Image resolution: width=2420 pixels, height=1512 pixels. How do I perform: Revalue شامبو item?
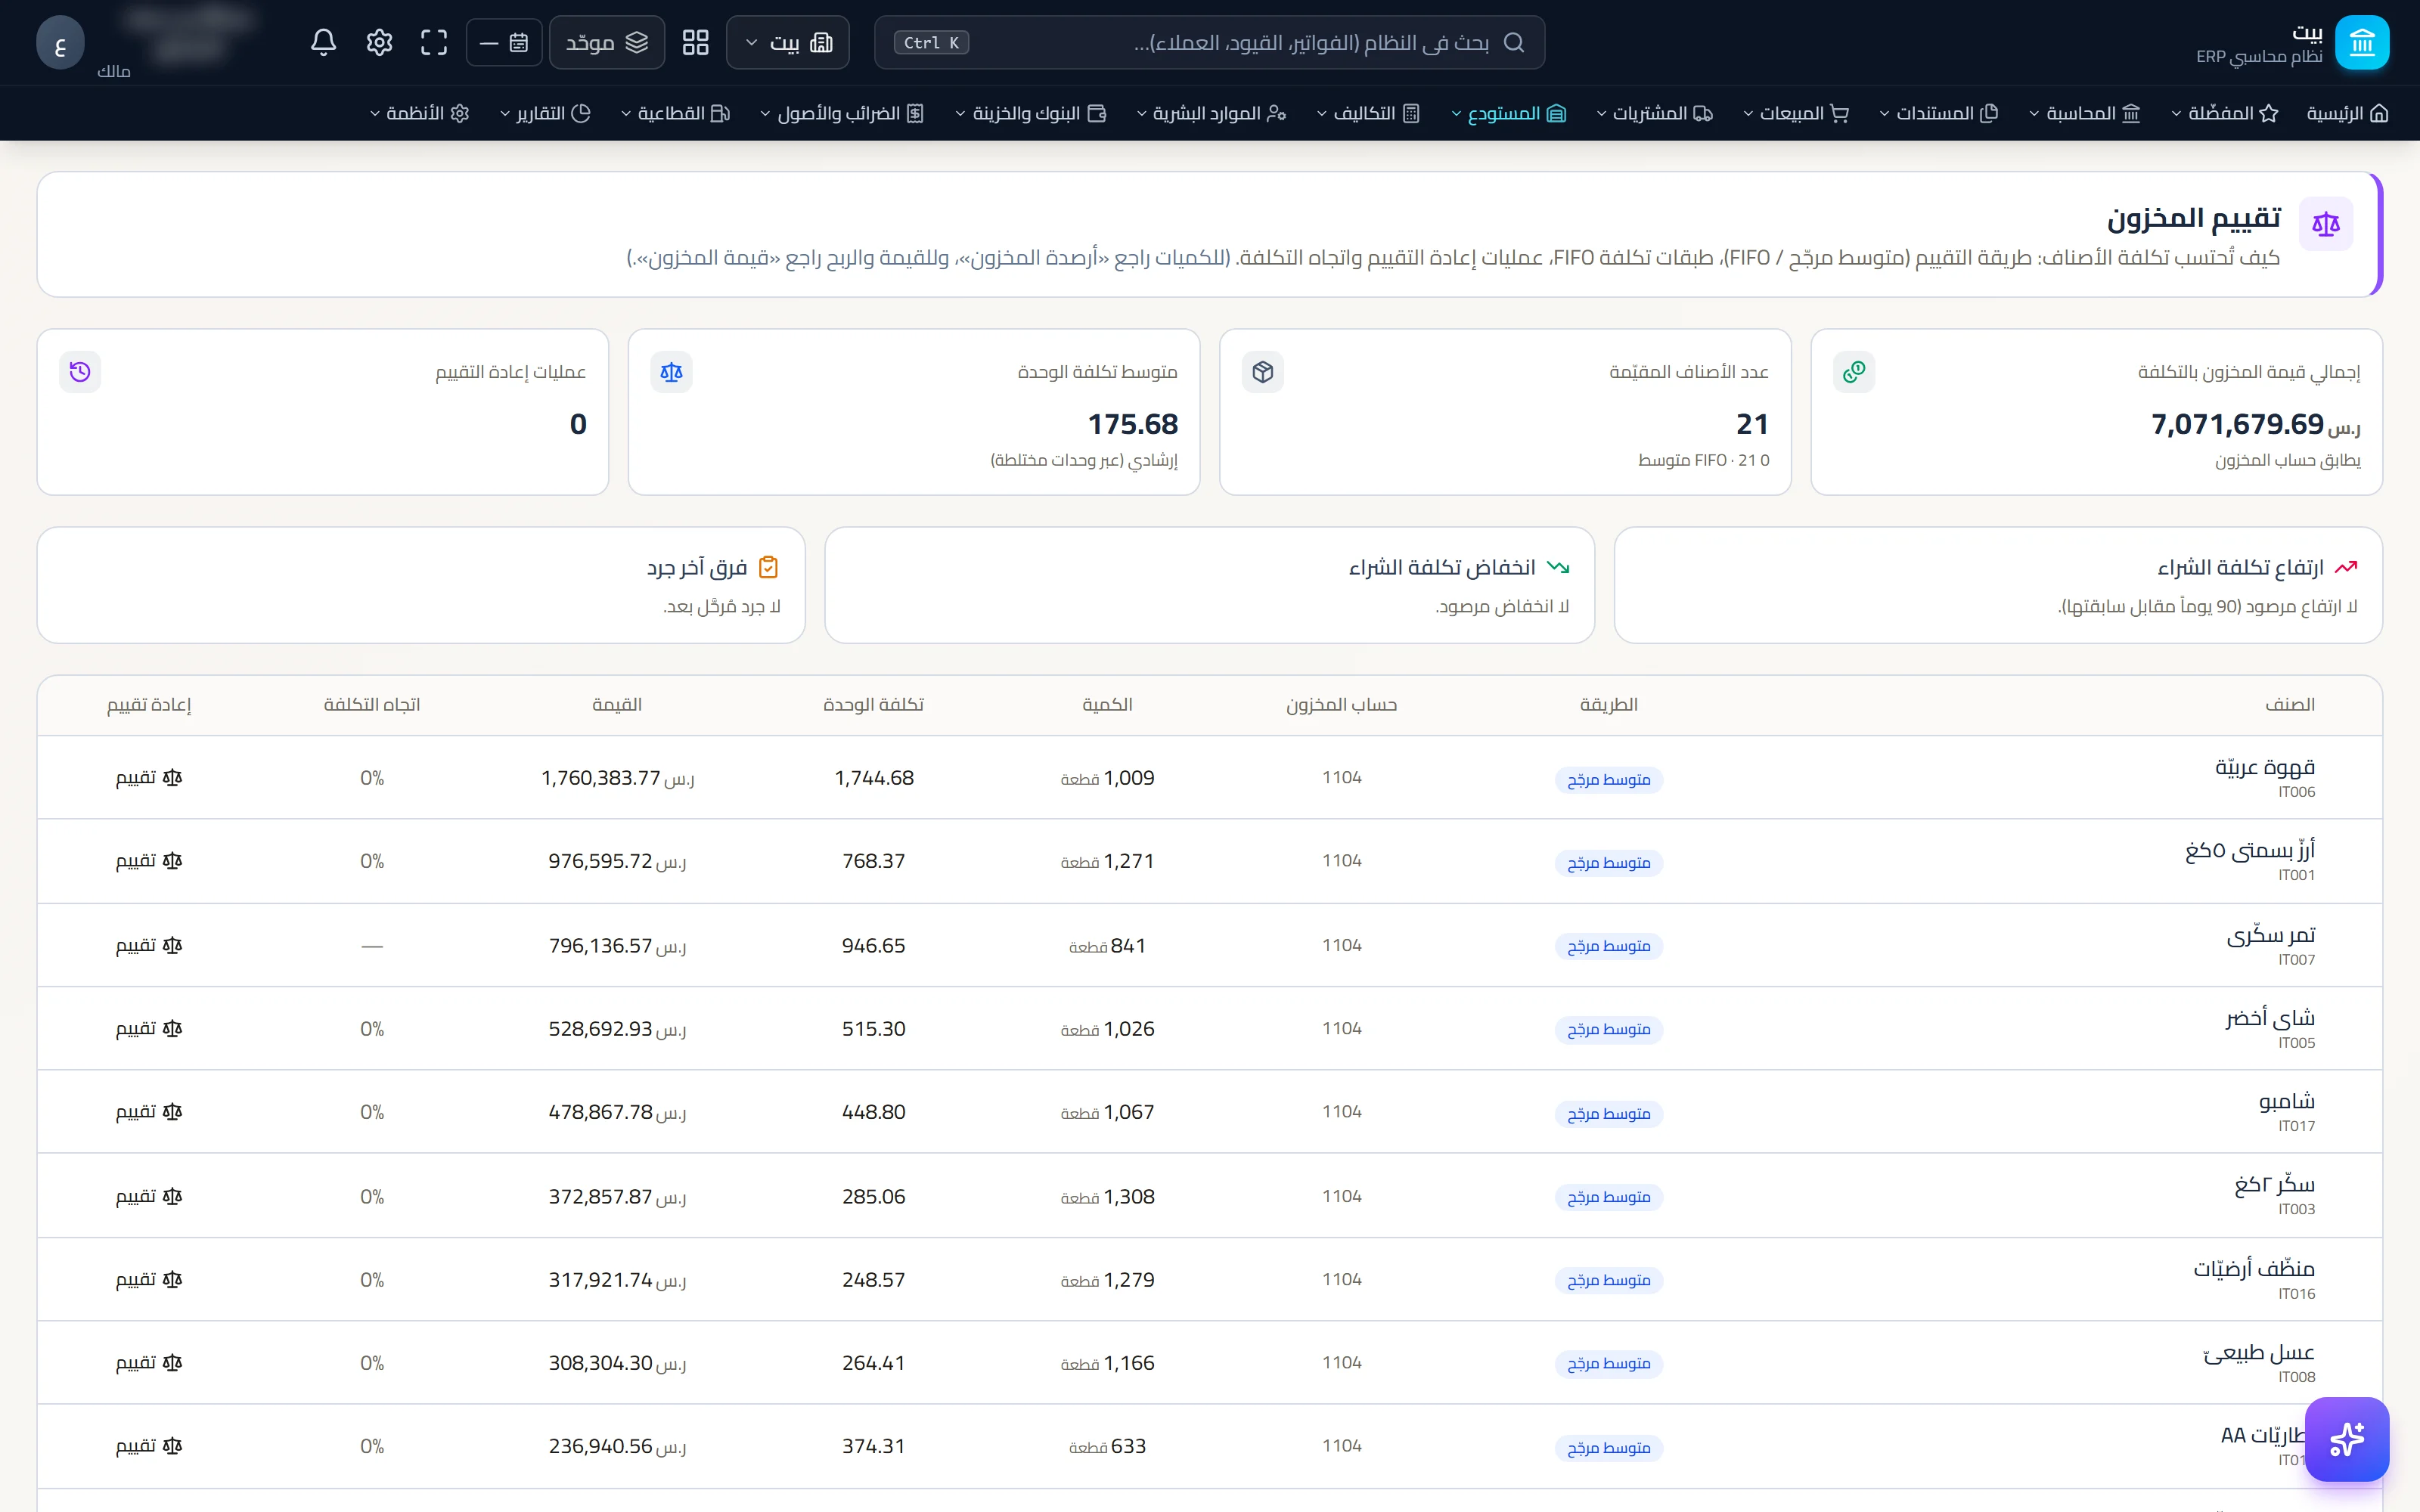coord(149,1112)
